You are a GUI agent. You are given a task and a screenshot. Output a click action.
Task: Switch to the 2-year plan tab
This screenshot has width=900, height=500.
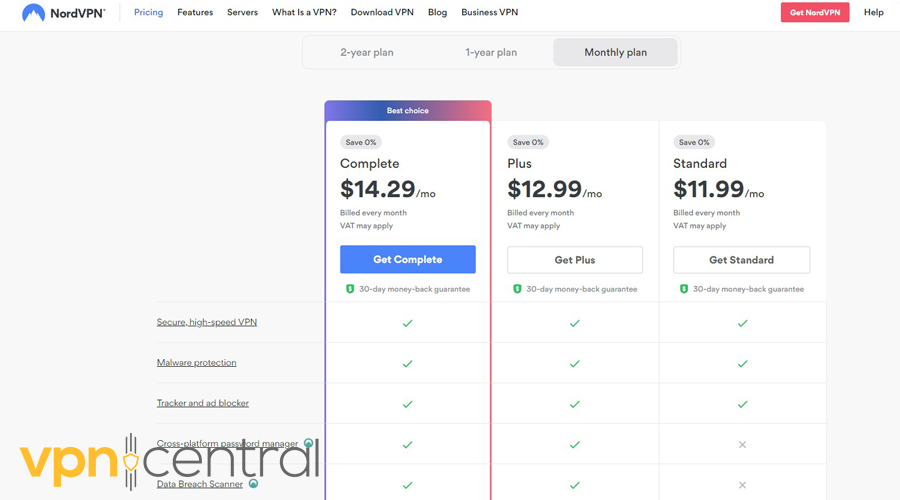pyautogui.click(x=367, y=52)
